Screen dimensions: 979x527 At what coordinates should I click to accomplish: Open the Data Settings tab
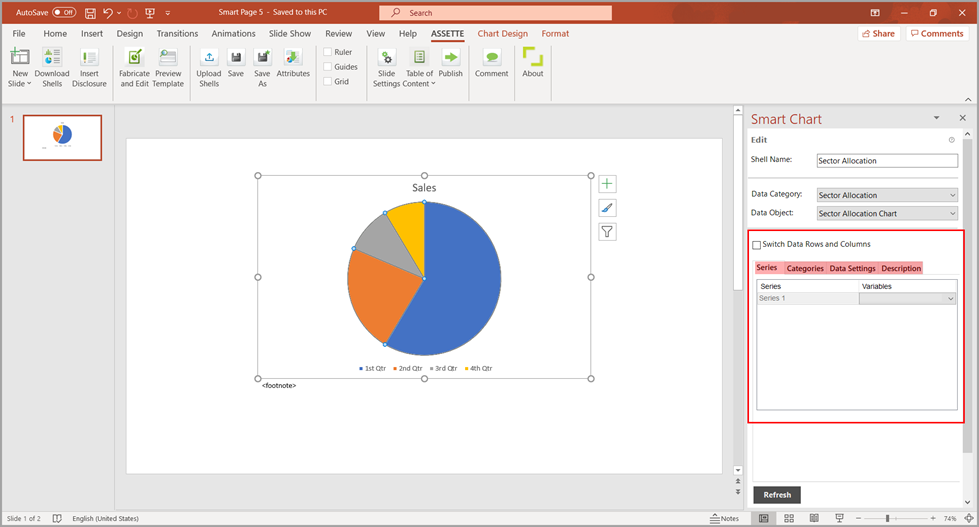852,268
